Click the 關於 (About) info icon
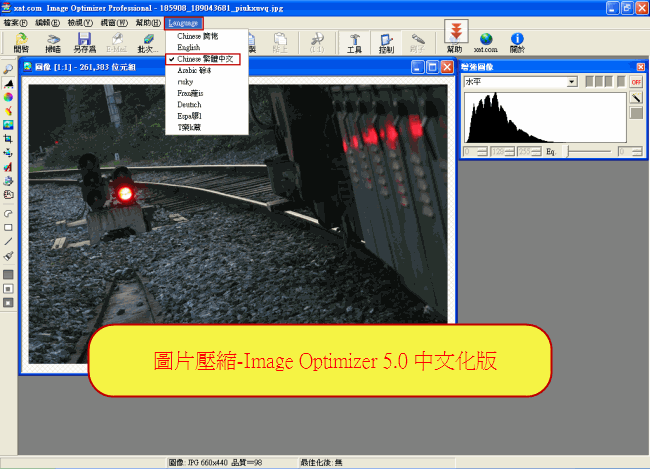 [517, 41]
